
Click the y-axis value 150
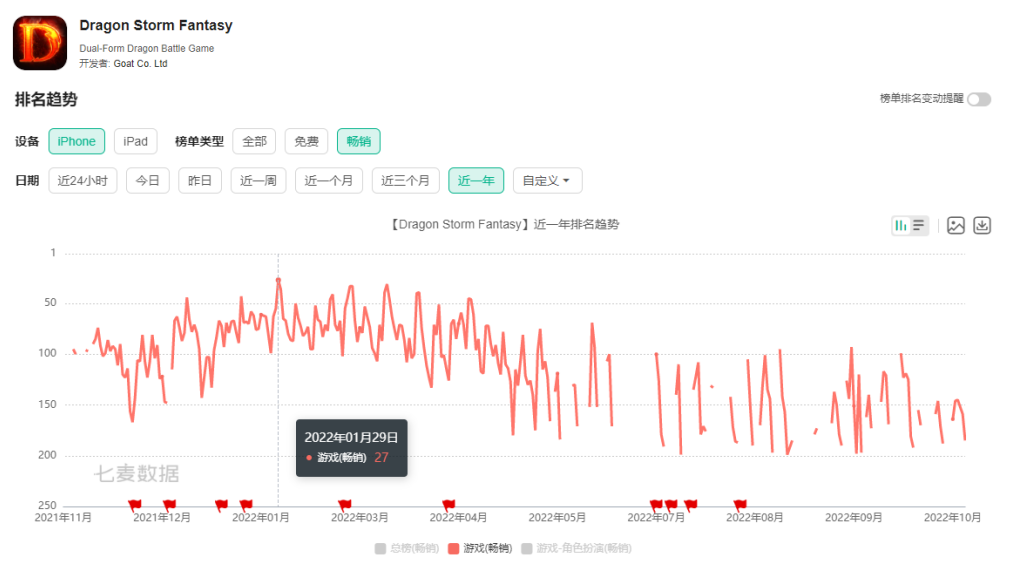tap(48, 404)
